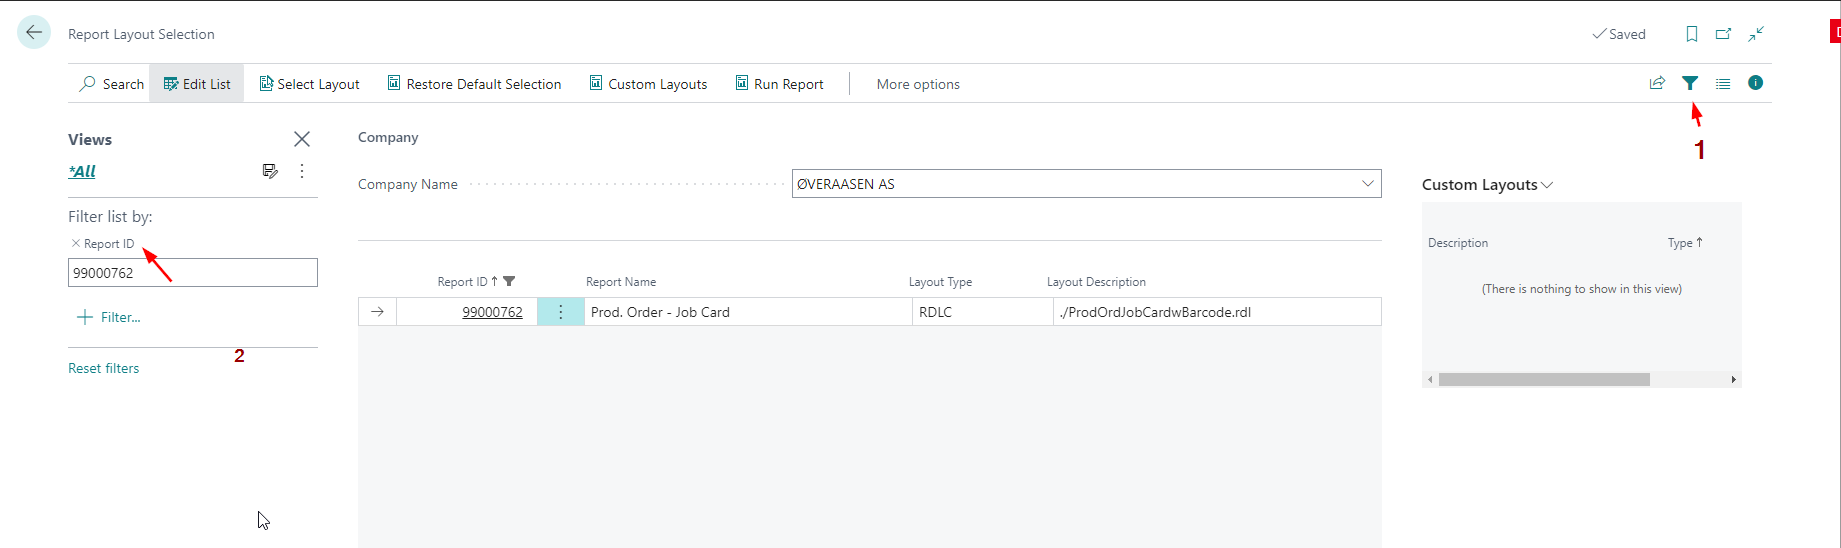Image resolution: width=1841 pixels, height=548 pixels.
Task: Close the Views filter pane
Action: pos(302,139)
